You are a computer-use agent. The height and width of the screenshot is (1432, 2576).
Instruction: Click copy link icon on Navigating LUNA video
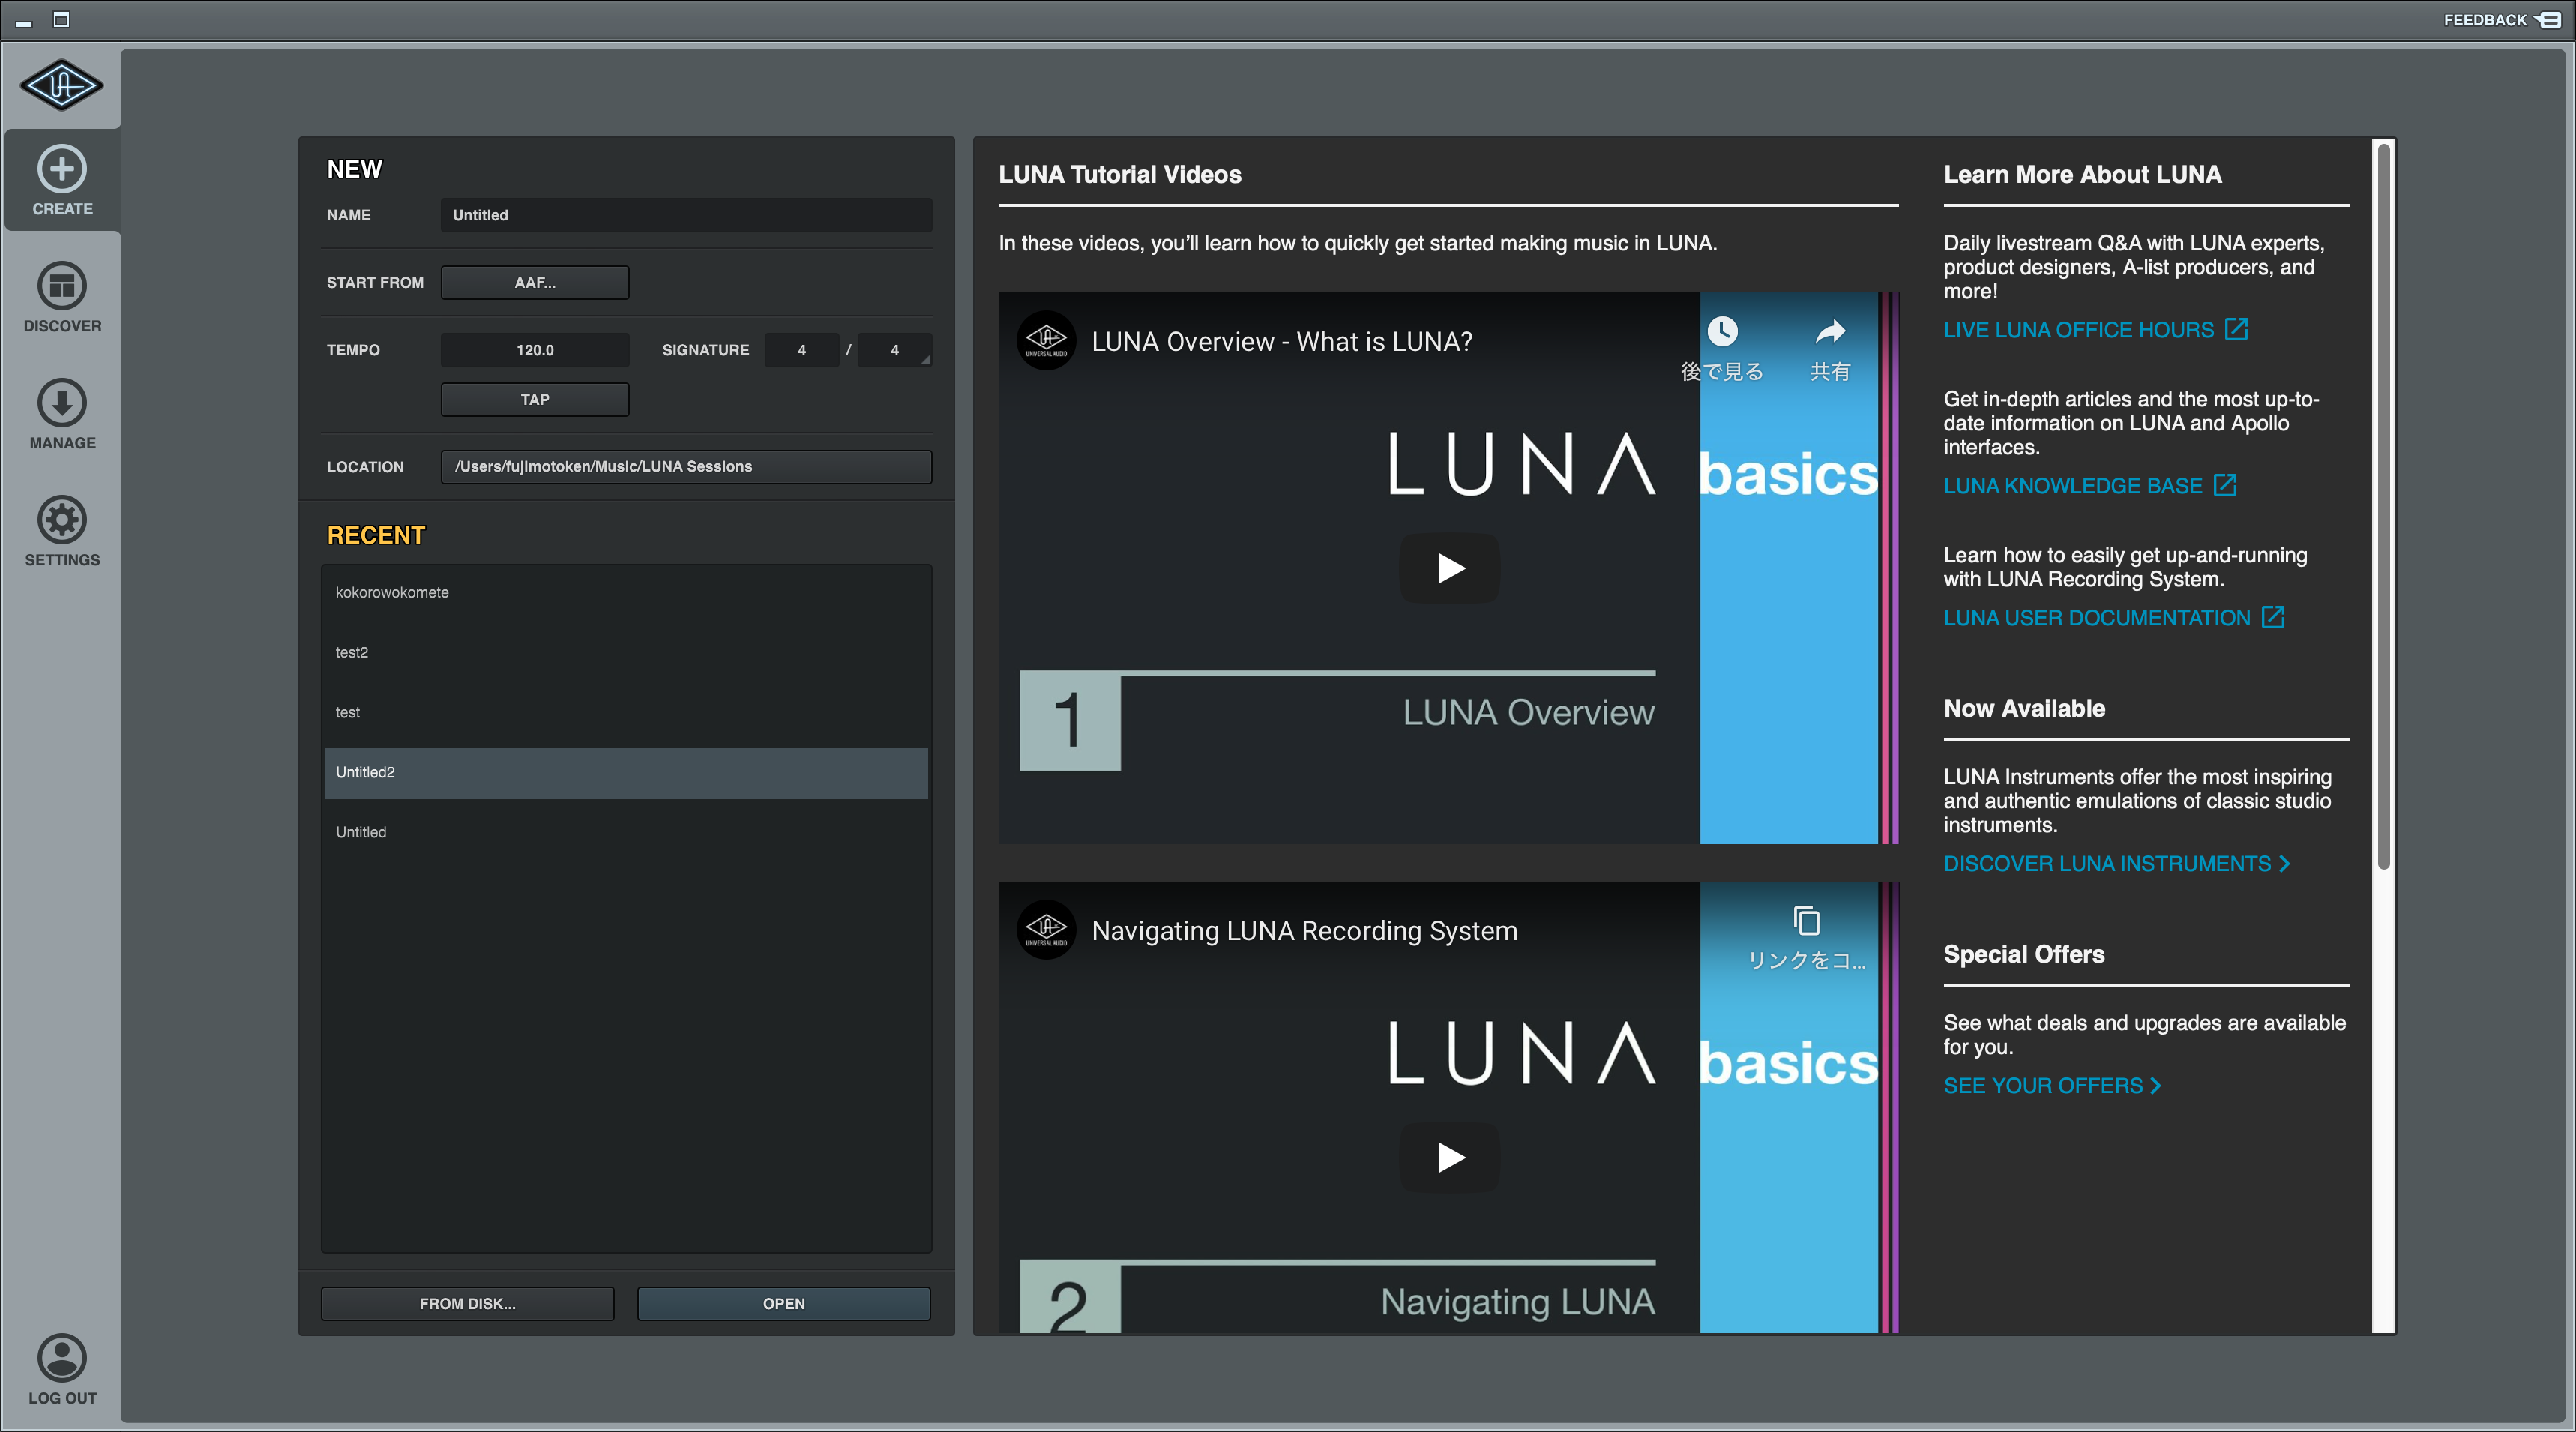tap(1806, 920)
